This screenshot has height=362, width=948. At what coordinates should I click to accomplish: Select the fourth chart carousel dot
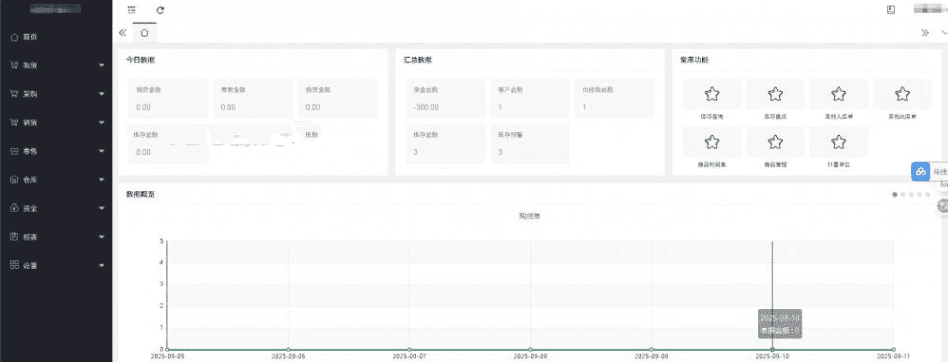pyautogui.click(x=920, y=195)
